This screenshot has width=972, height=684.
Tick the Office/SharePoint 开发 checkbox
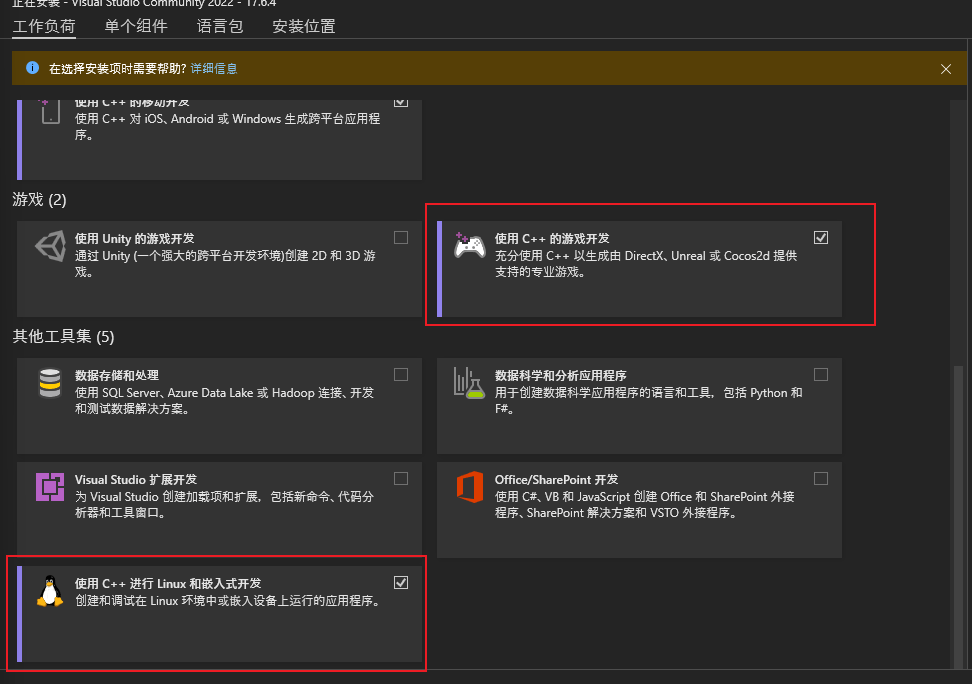821,479
